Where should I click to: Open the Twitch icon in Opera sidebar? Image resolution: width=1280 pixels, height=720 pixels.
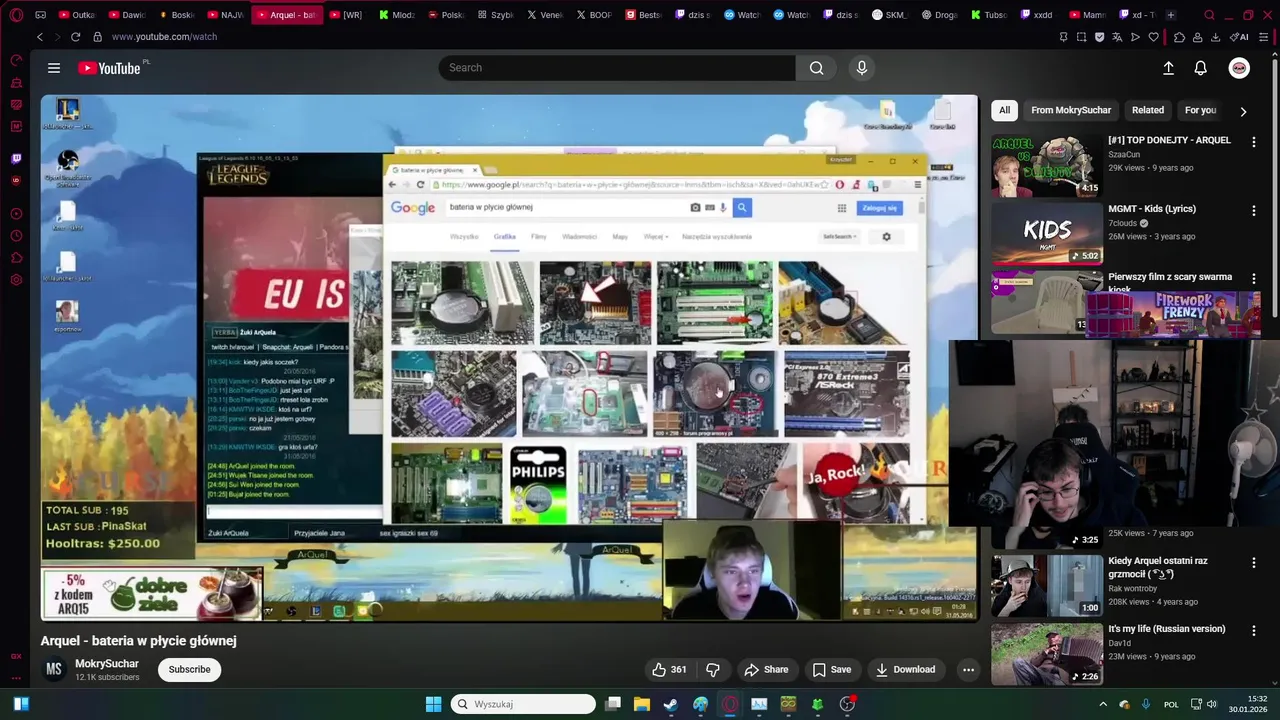(x=16, y=159)
